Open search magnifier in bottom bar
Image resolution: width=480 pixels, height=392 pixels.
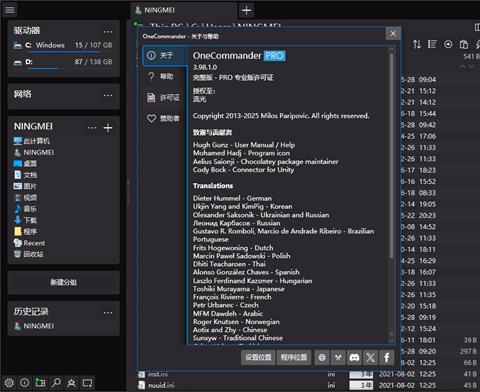click(56, 383)
